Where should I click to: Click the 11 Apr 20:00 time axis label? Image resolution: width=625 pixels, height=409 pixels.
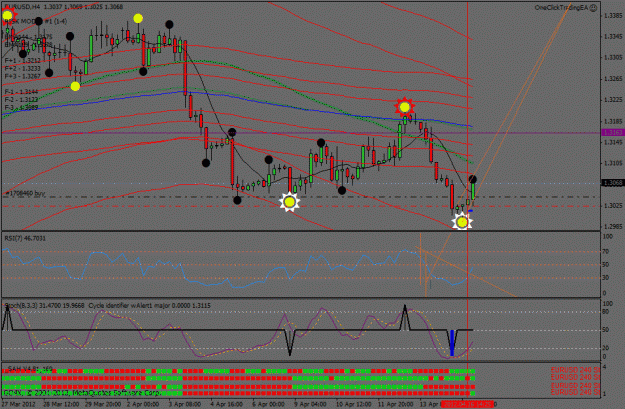click(394, 404)
